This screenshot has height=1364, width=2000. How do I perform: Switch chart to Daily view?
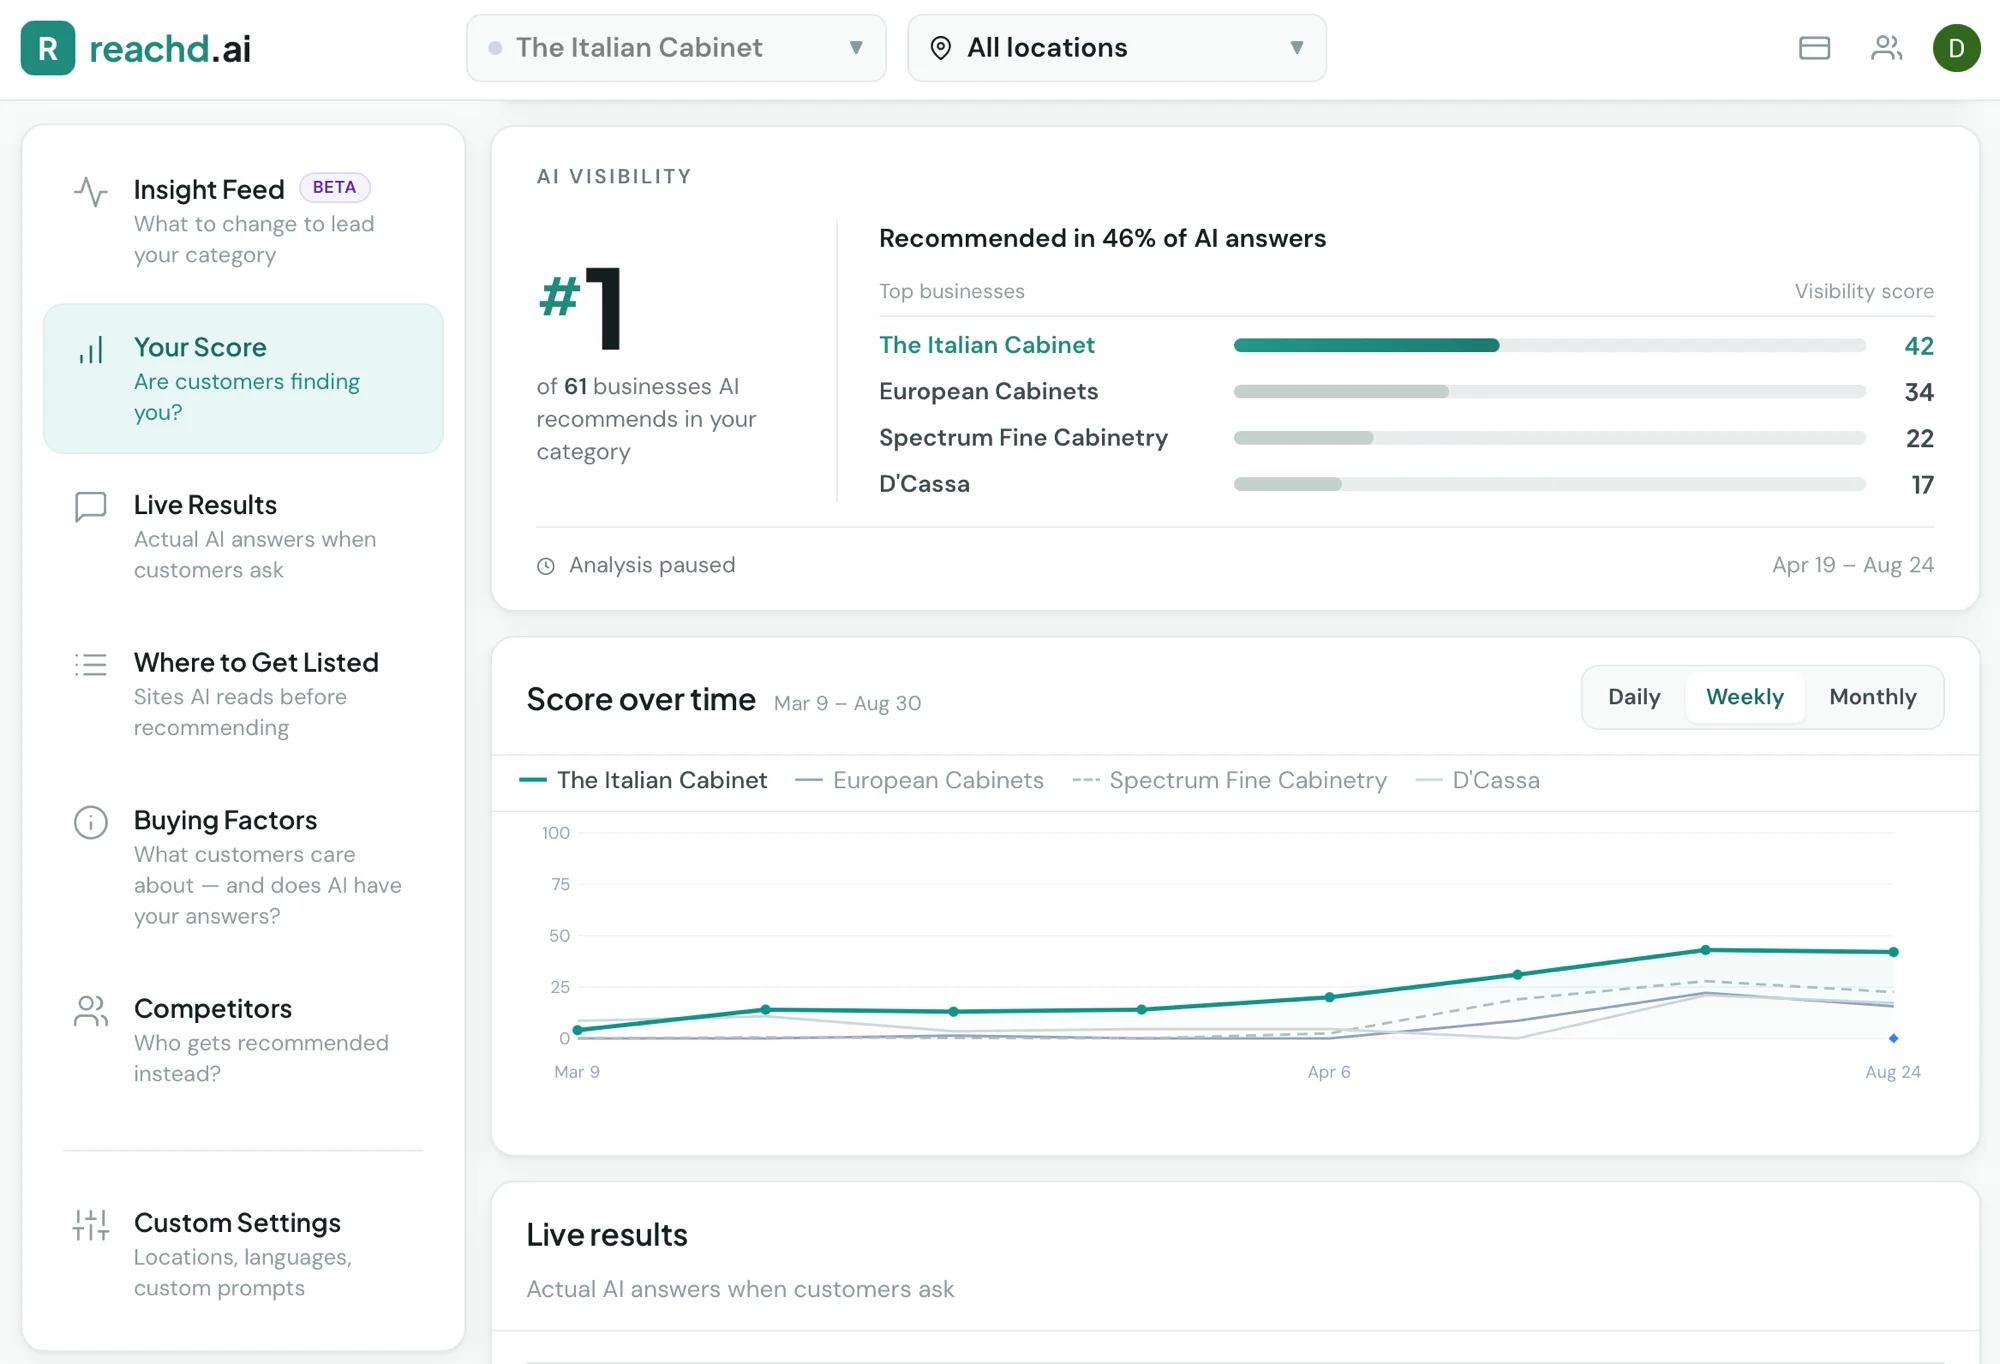coord(1634,697)
